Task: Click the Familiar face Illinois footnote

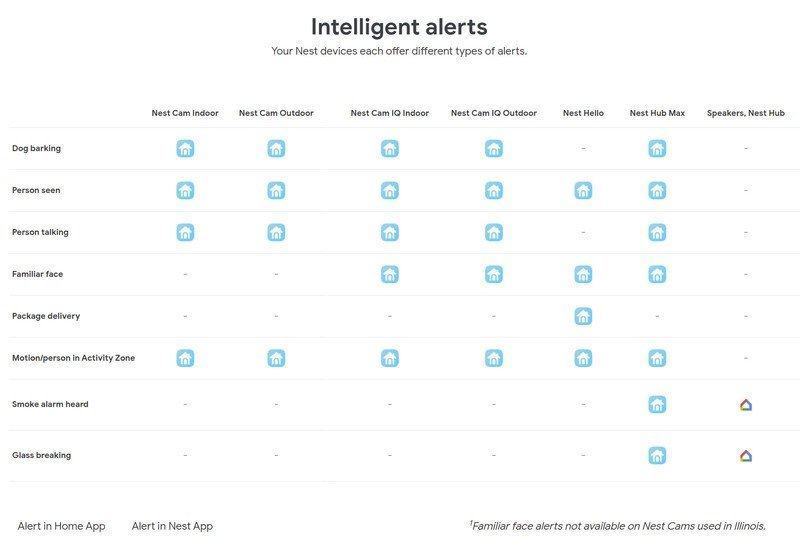Action: coord(618,526)
